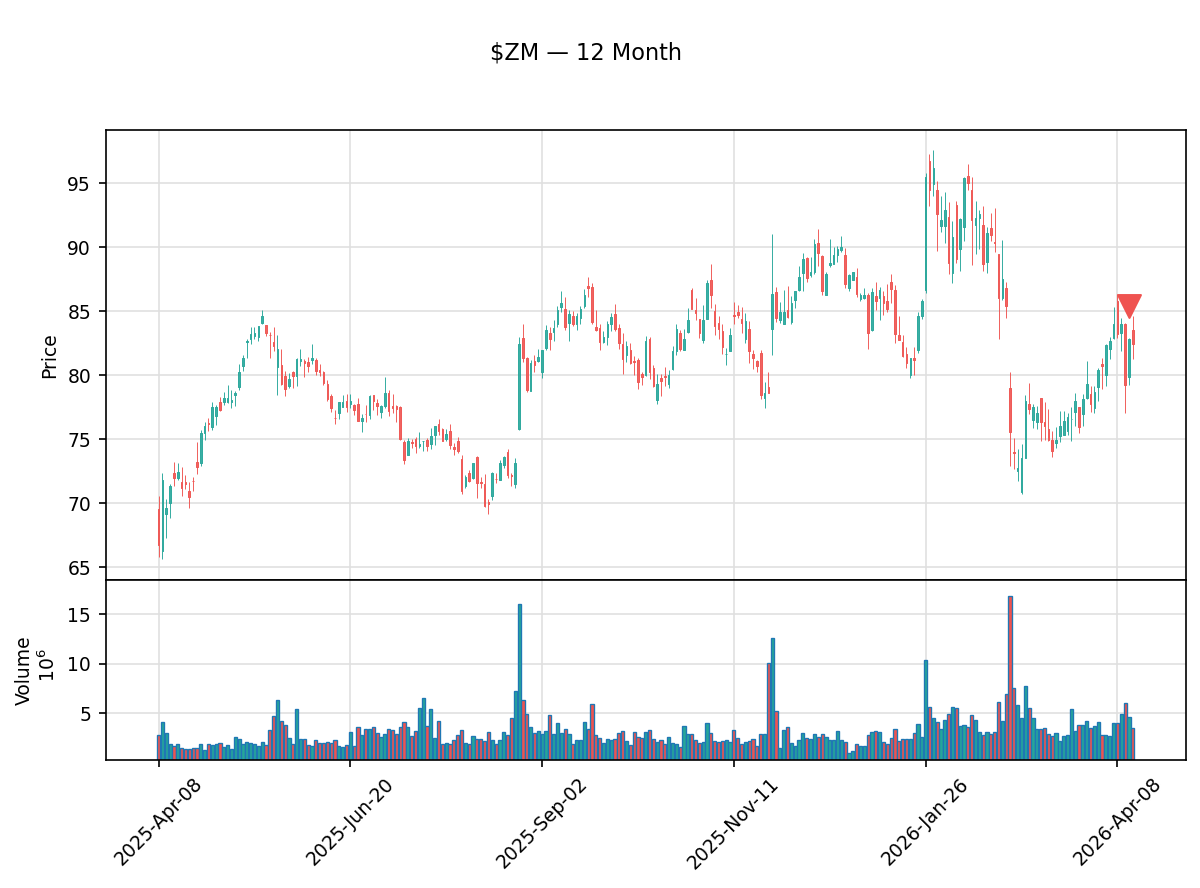Select the '2025-Jun-20' date label
Viewport: 1200px width, 888px height.
[x=350, y=823]
